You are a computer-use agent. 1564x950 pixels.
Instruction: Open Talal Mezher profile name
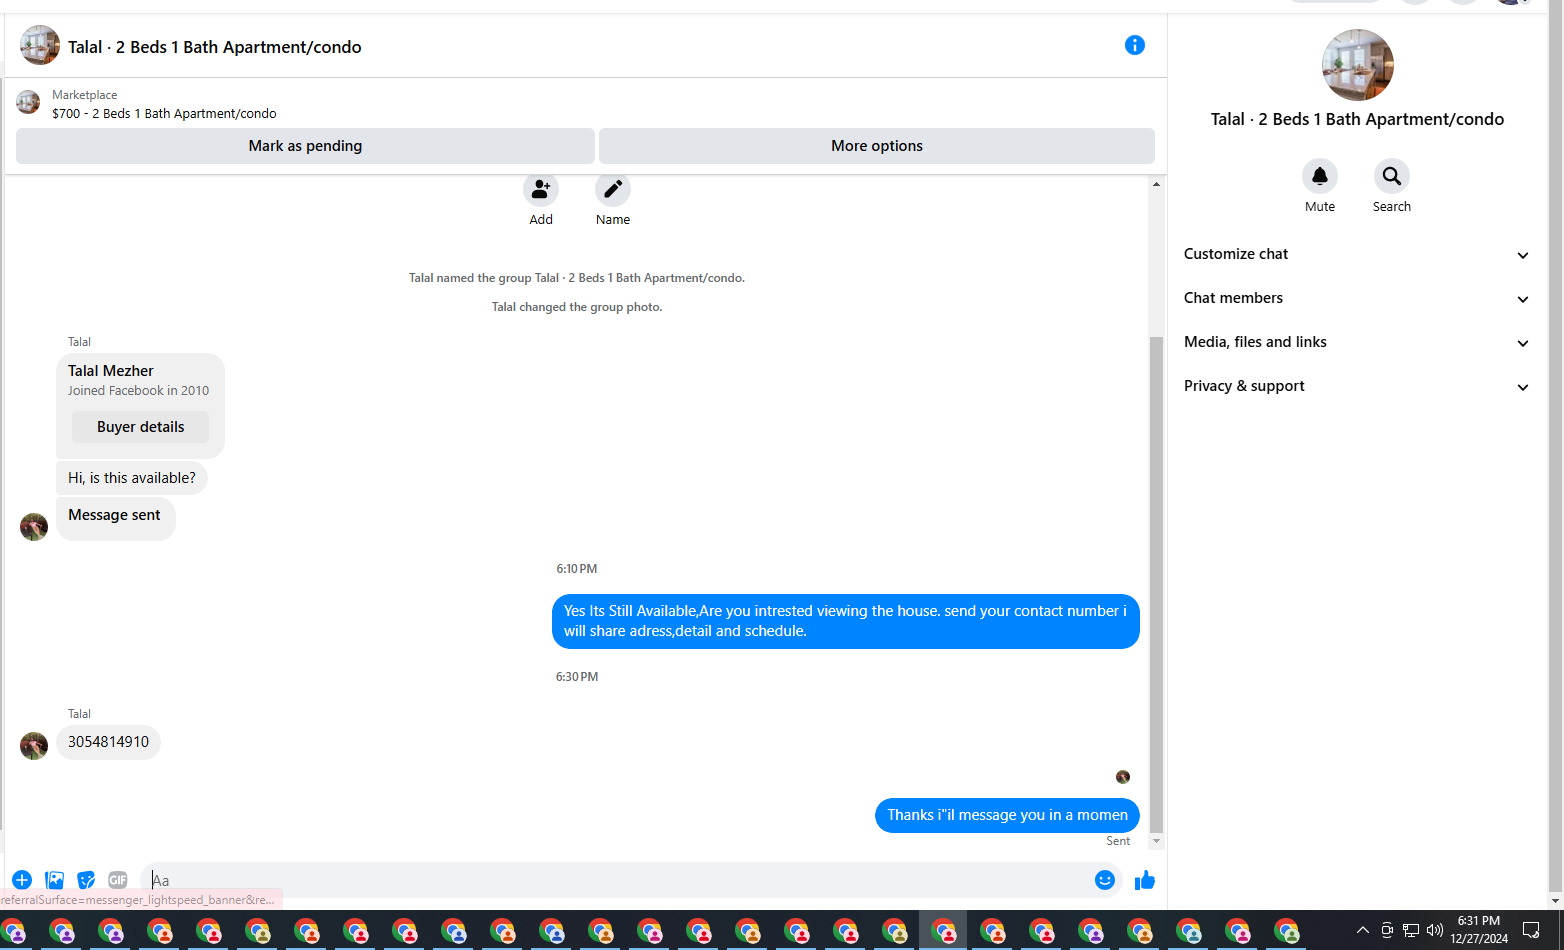111,371
